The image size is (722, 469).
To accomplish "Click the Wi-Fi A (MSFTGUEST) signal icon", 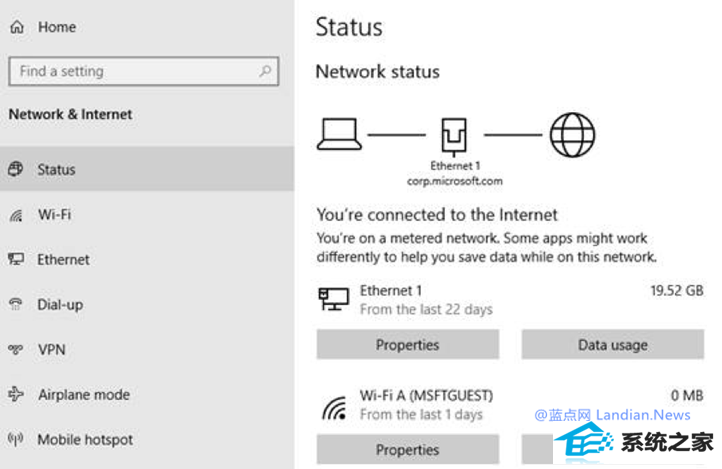I will (334, 408).
